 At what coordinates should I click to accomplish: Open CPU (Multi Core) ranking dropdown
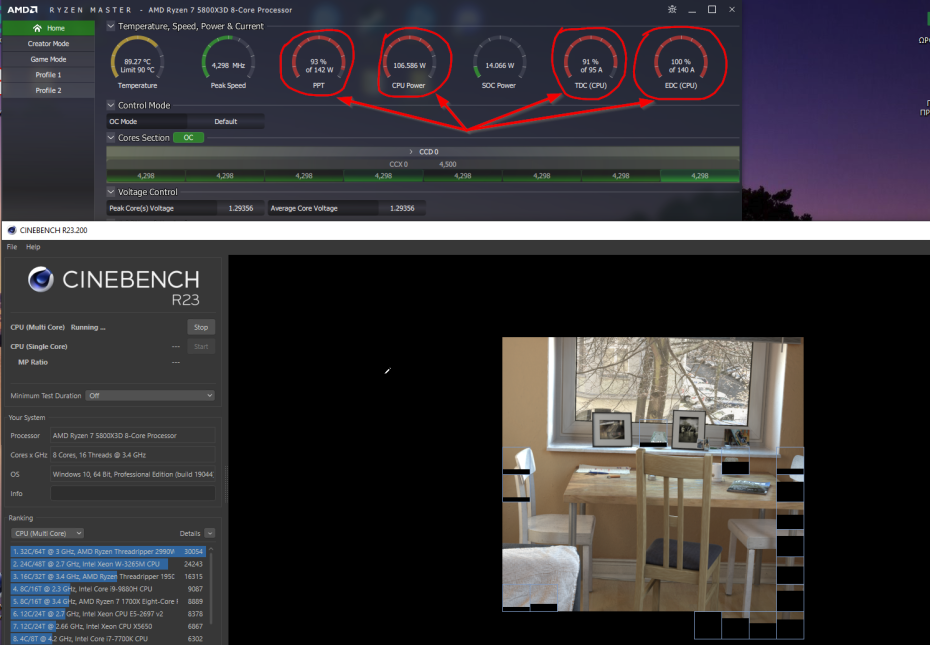[x=47, y=533]
